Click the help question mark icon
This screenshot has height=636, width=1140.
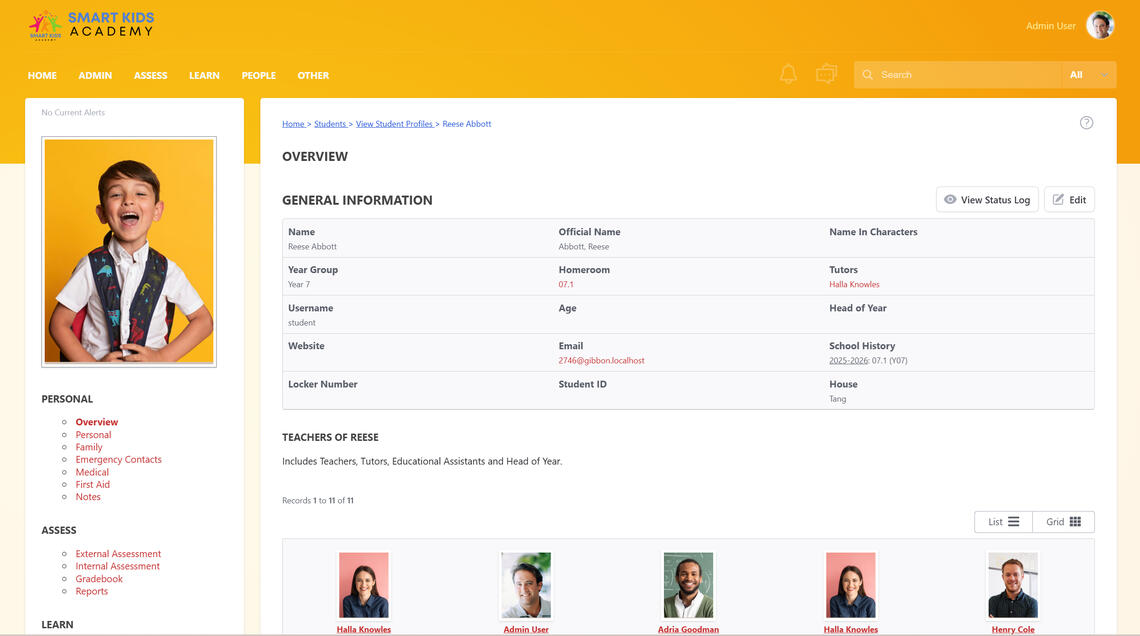coord(1086,123)
